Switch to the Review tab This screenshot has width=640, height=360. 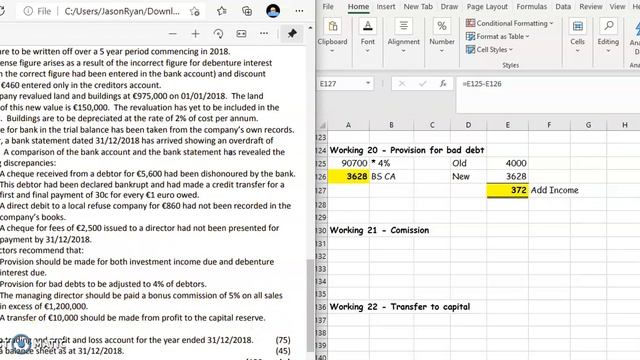point(591,7)
